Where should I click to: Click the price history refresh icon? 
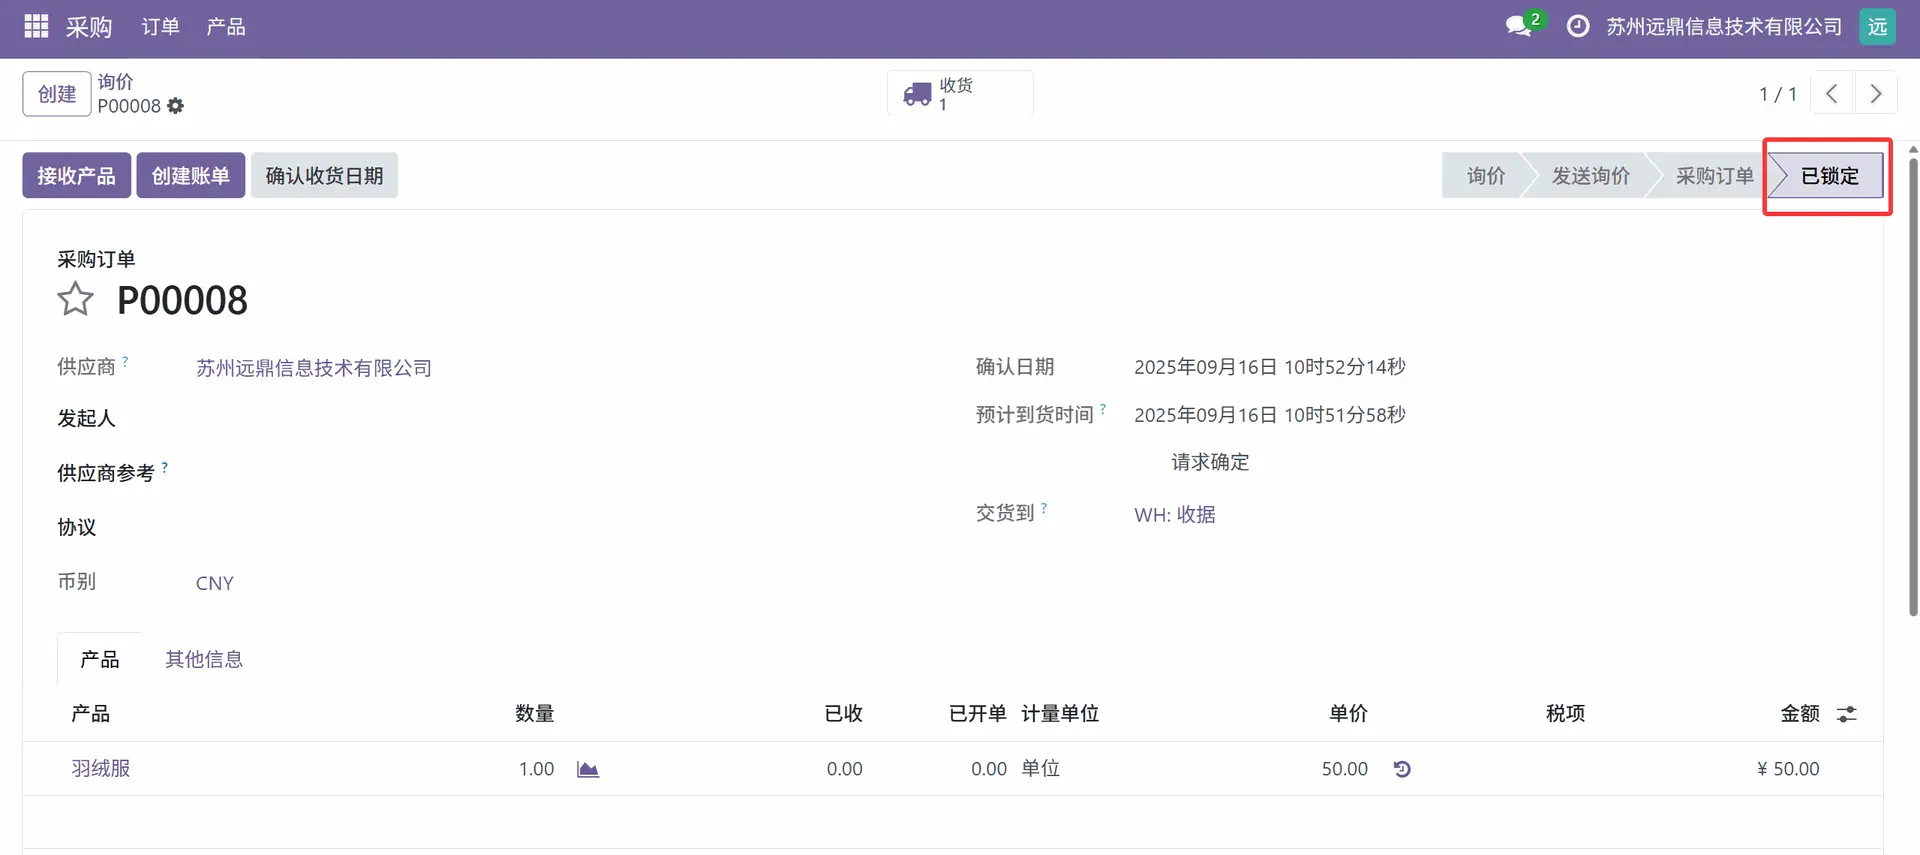point(1402,769)
